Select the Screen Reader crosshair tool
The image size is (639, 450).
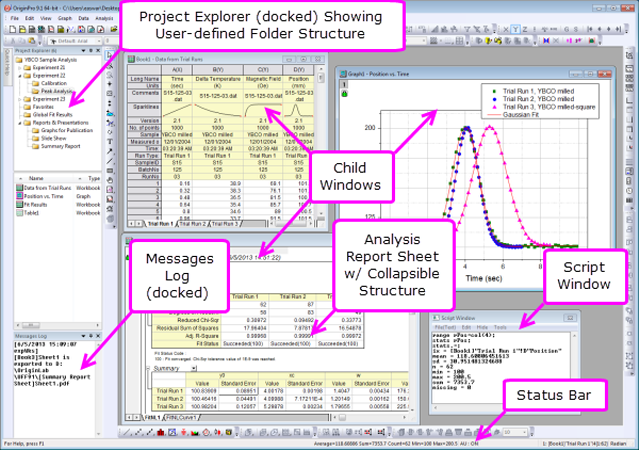pyautogui.click(x=110, y=84)
